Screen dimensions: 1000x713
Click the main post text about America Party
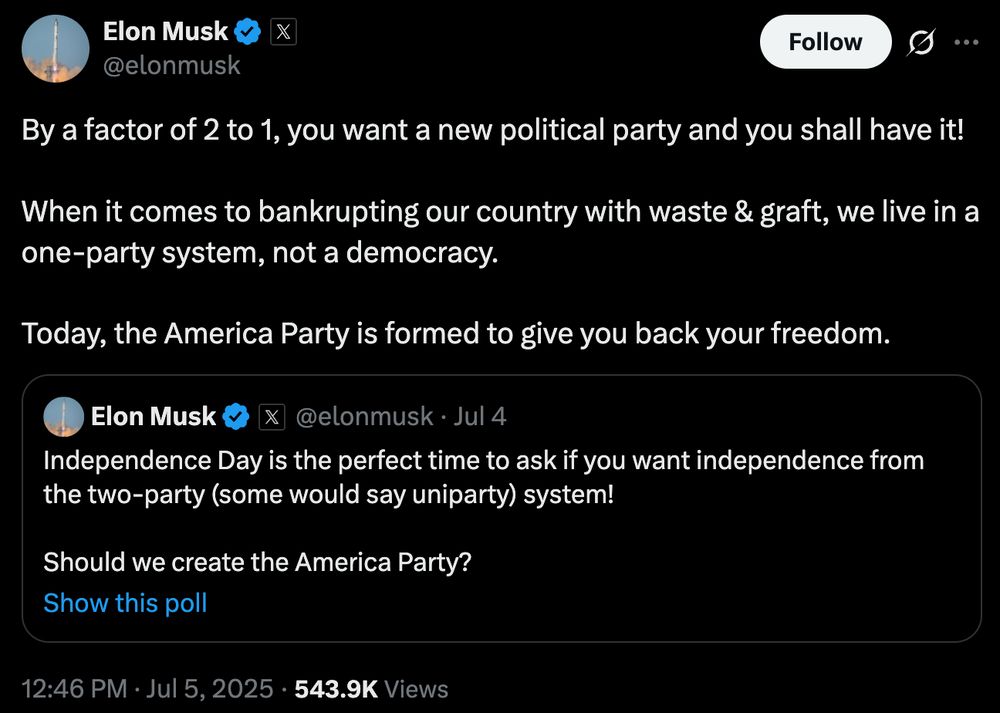(x=500, y=232)
